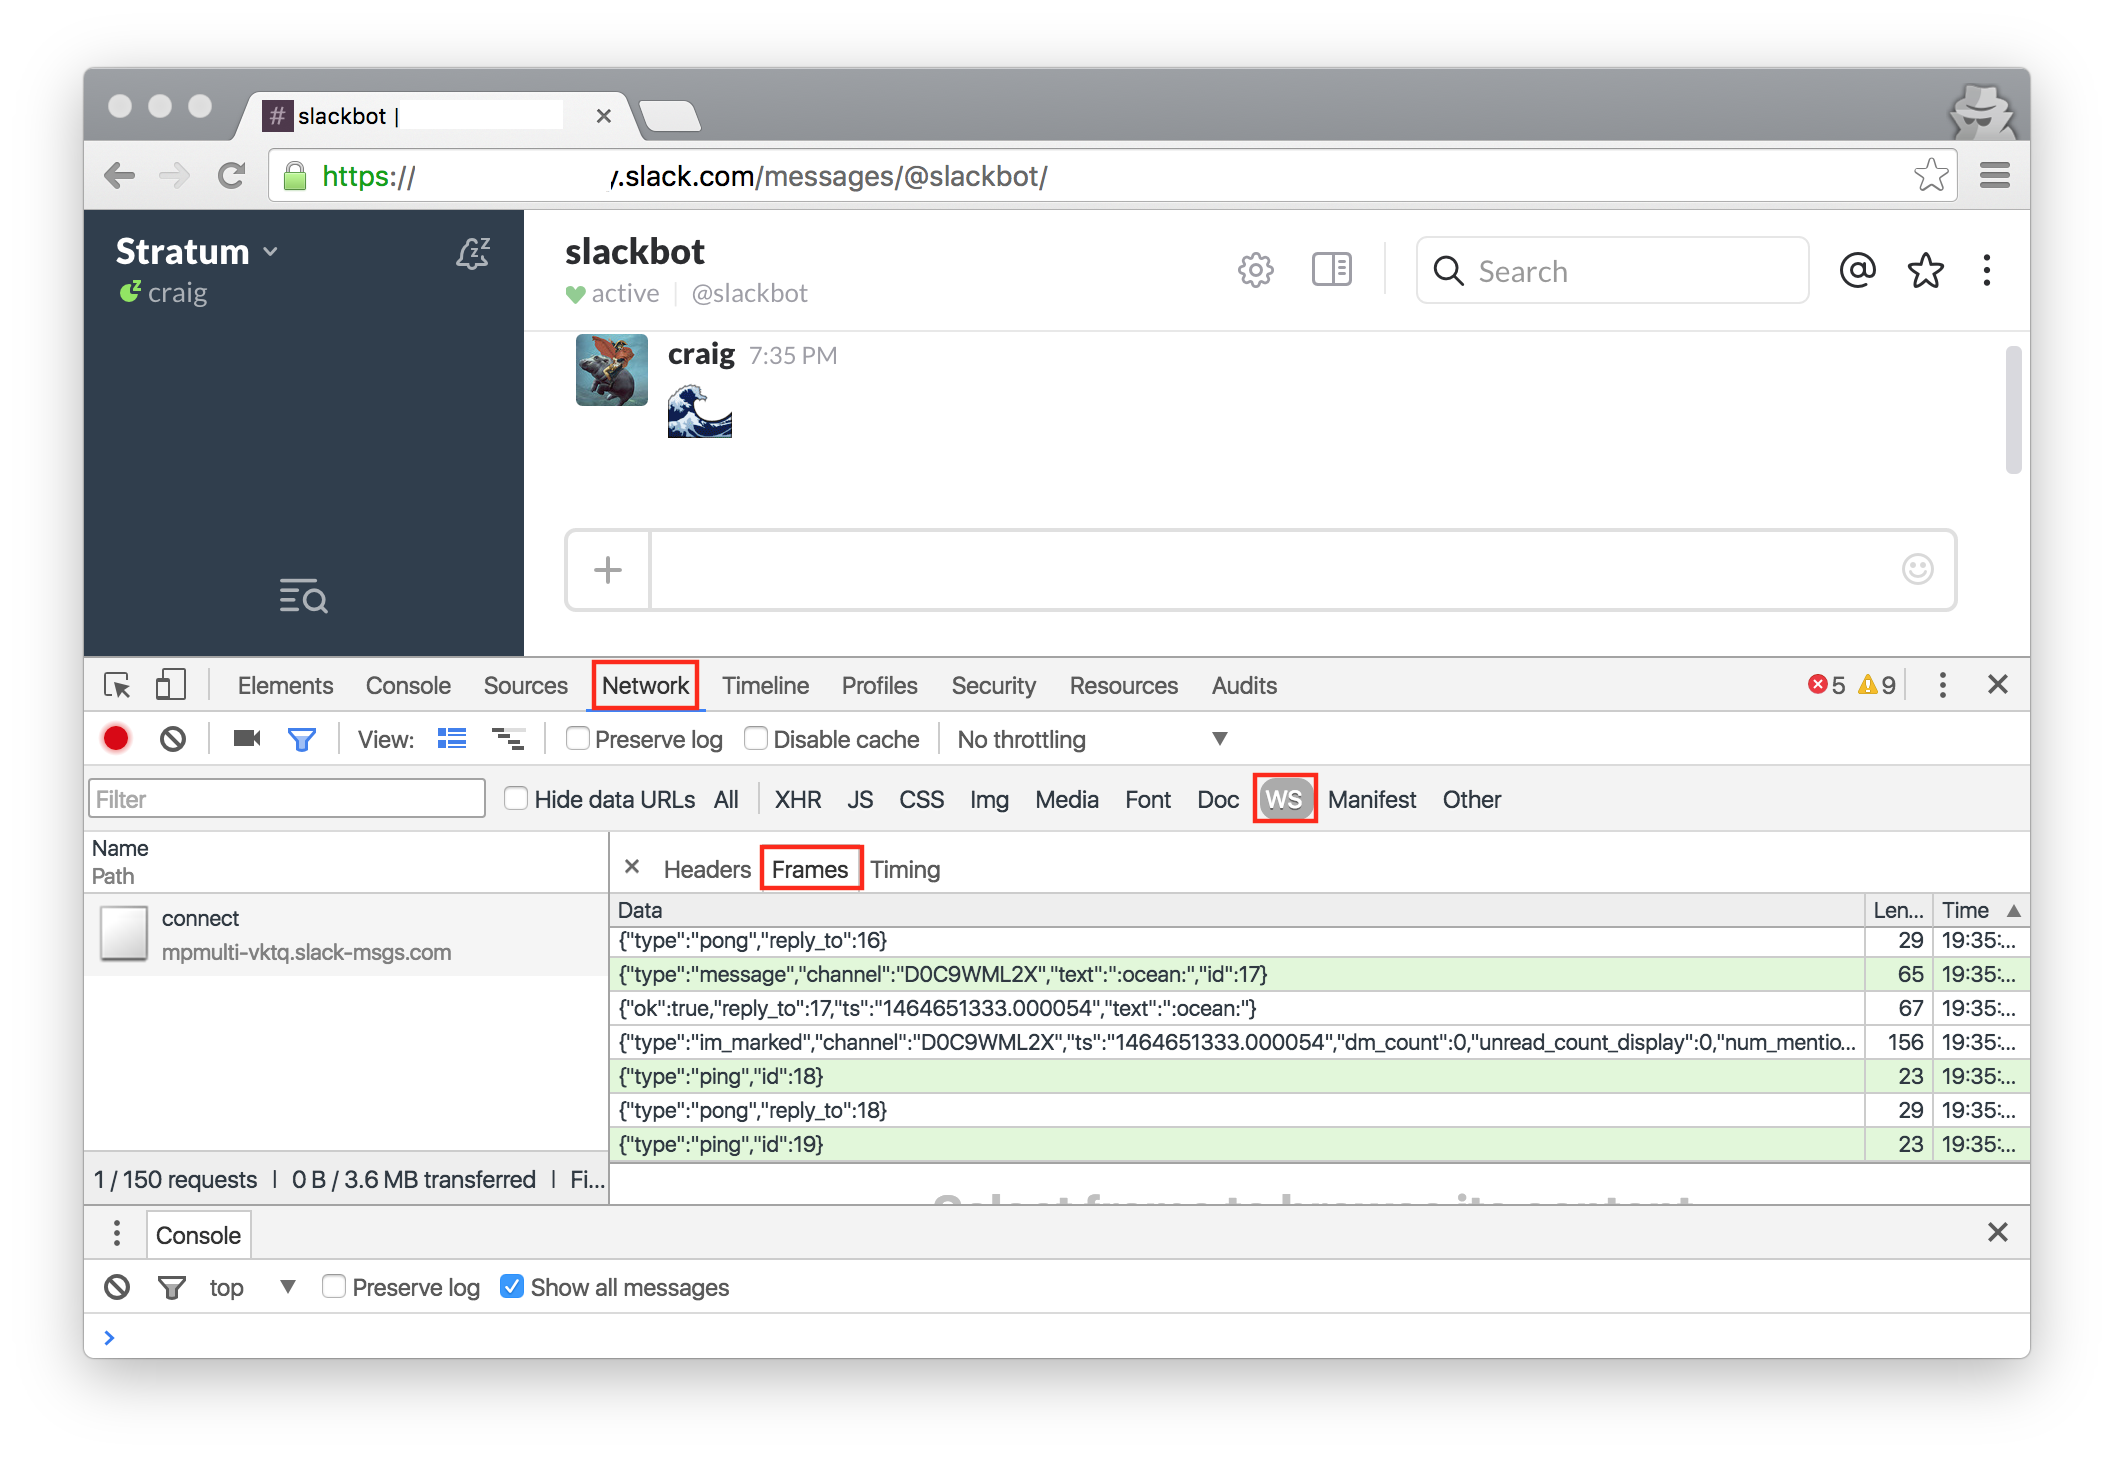The height and width of the screenshot is (1458, 2114).
Task: Switch to the Timeline tab in DevTools
Action: tap(765, 685)
